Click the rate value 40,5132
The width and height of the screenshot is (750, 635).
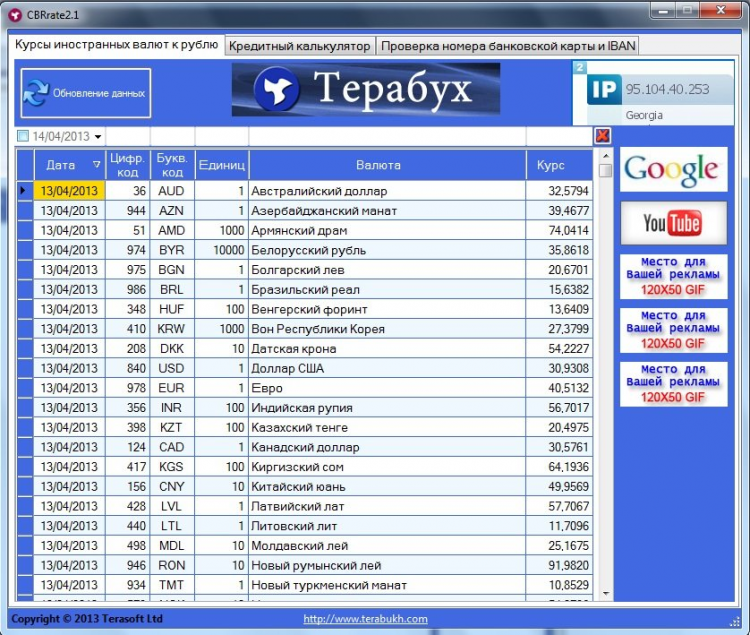559,388
